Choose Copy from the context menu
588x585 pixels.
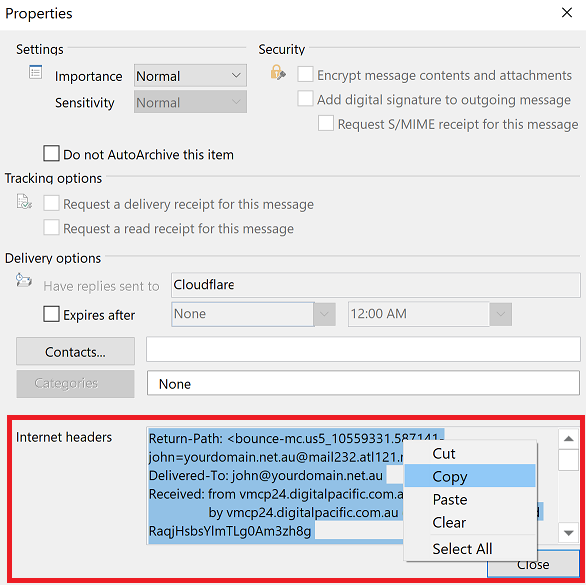[x=470, y=476]
